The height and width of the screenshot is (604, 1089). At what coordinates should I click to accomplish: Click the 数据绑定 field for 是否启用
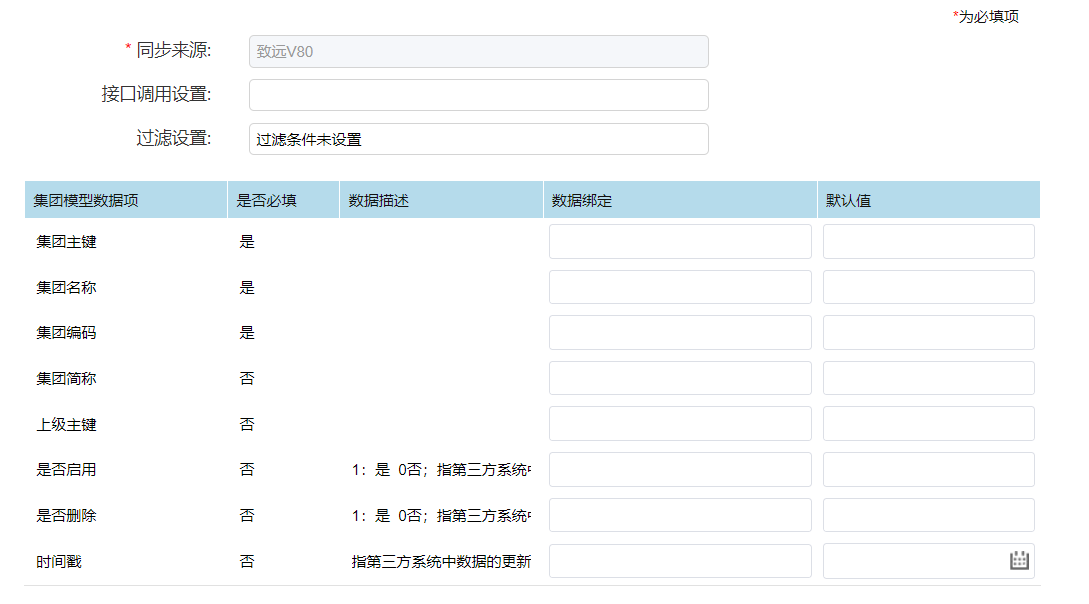[680, 470]
